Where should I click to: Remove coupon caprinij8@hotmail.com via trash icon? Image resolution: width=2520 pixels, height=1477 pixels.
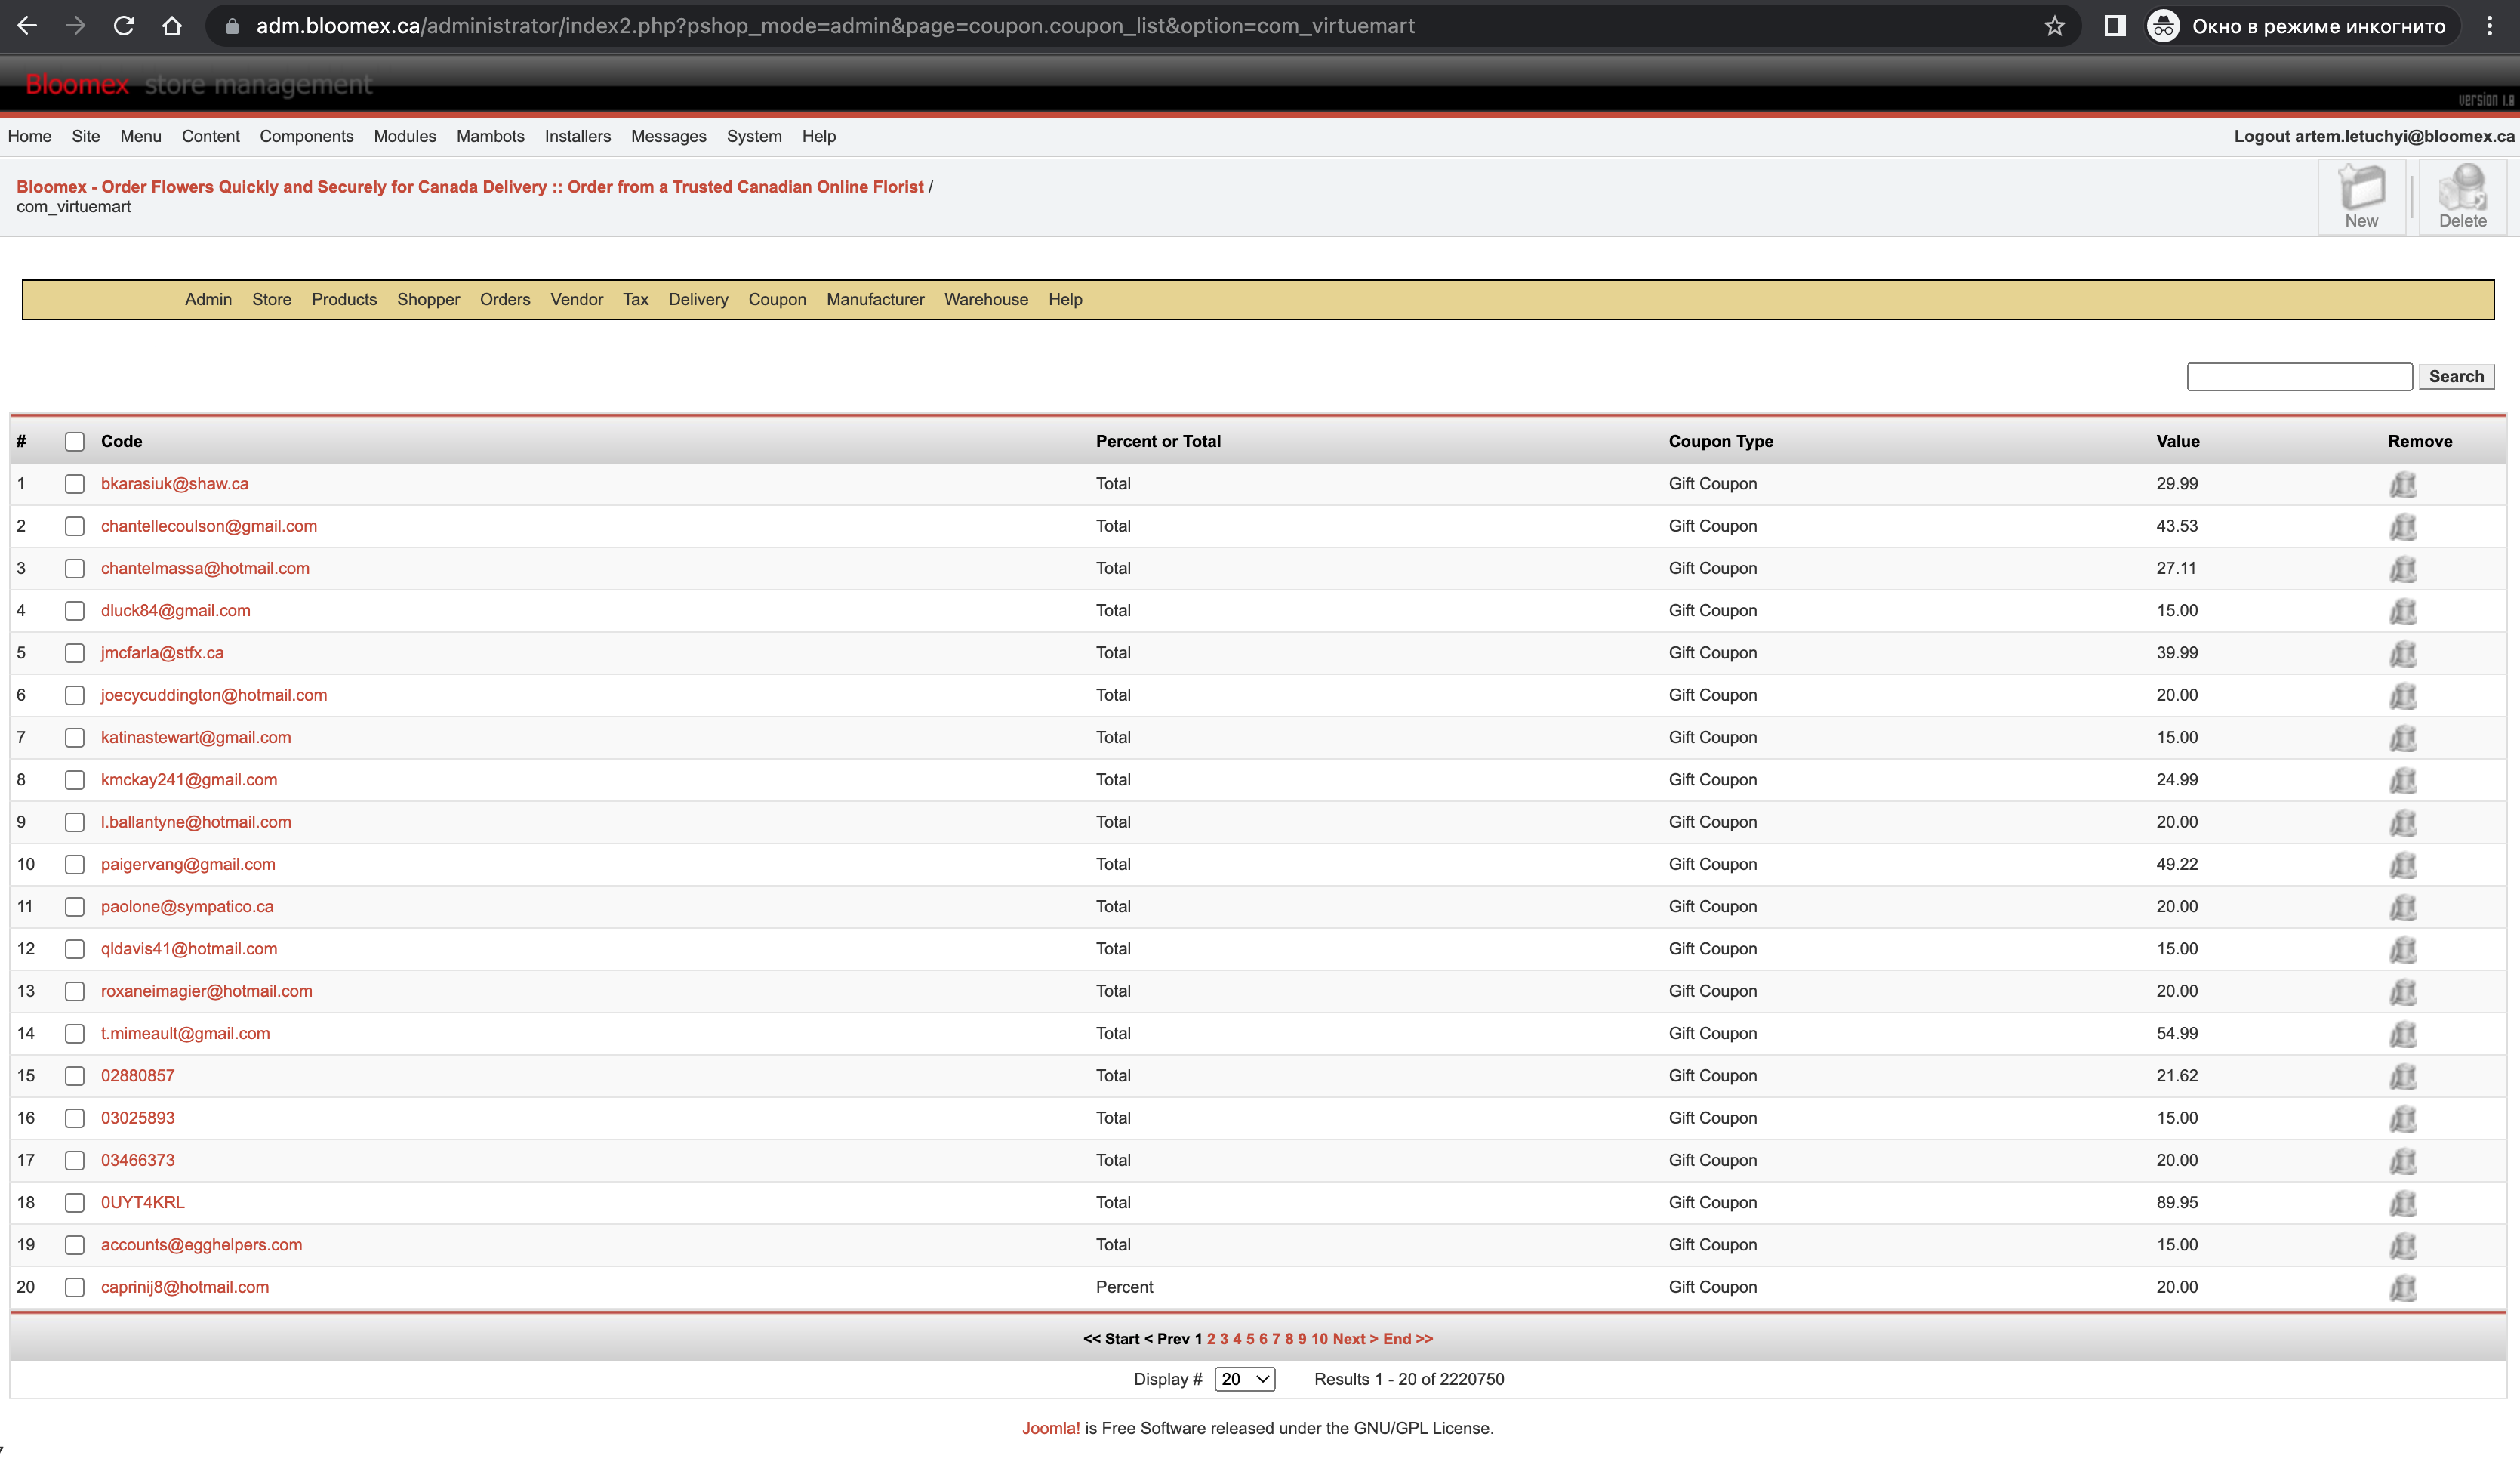click(x=2403, y=1289)
